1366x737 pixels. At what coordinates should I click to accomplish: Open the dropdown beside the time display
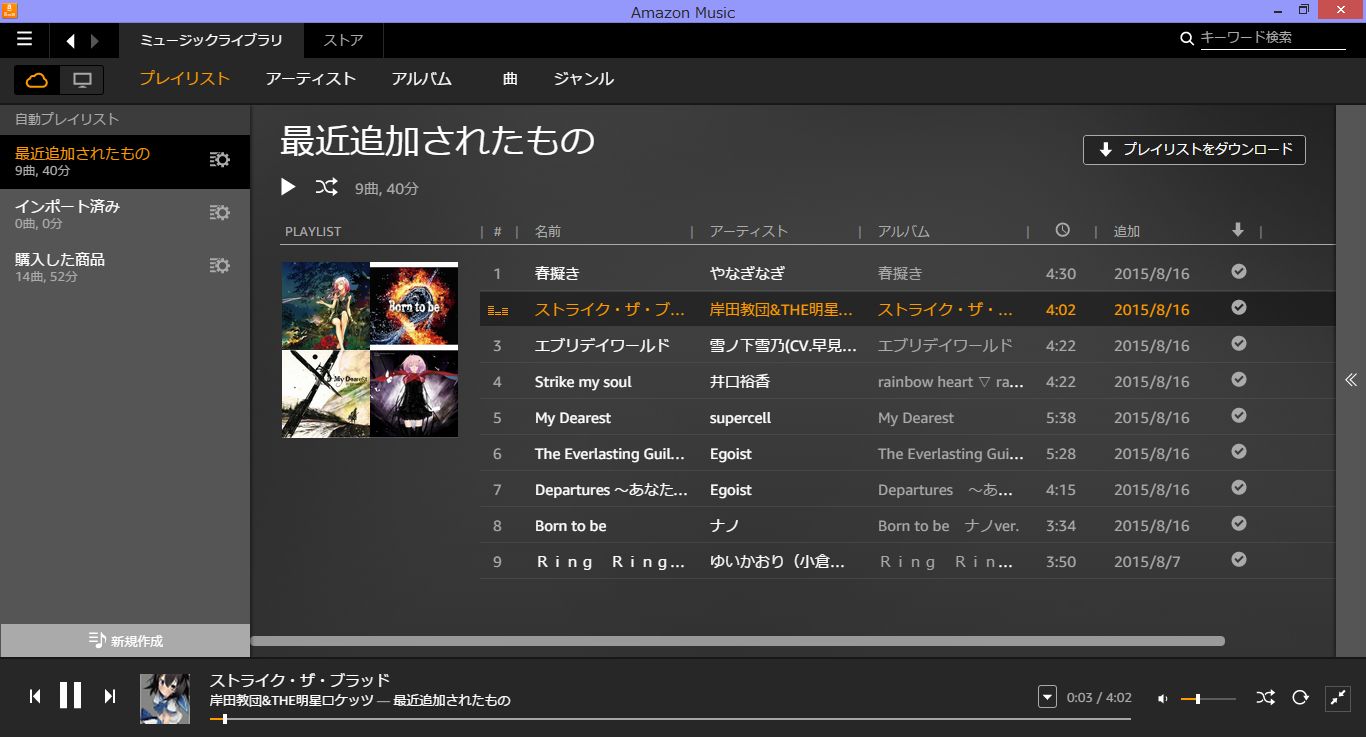click(x=1047, y=697)
